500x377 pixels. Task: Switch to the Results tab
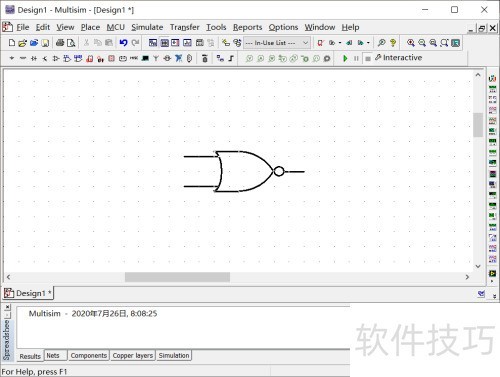[30, 356]
